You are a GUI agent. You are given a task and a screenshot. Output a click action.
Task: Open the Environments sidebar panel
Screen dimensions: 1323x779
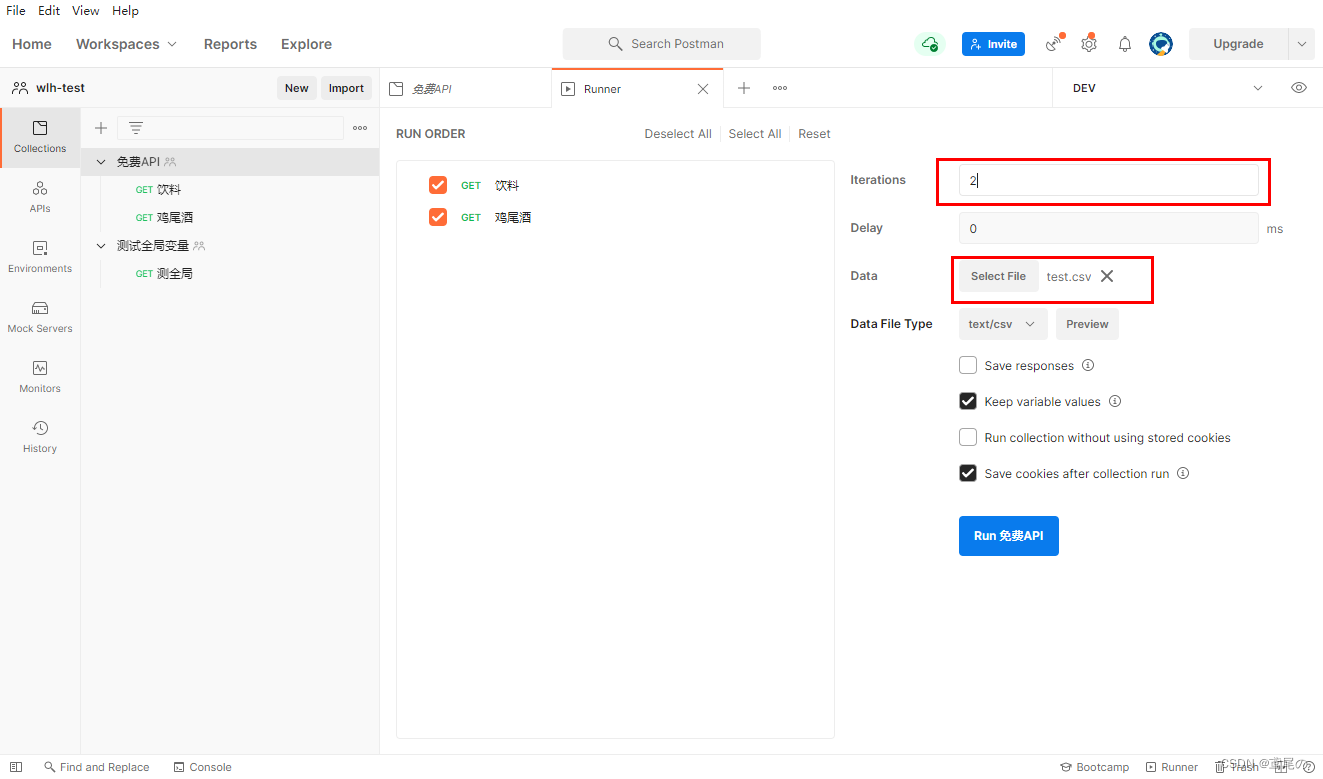40,257
